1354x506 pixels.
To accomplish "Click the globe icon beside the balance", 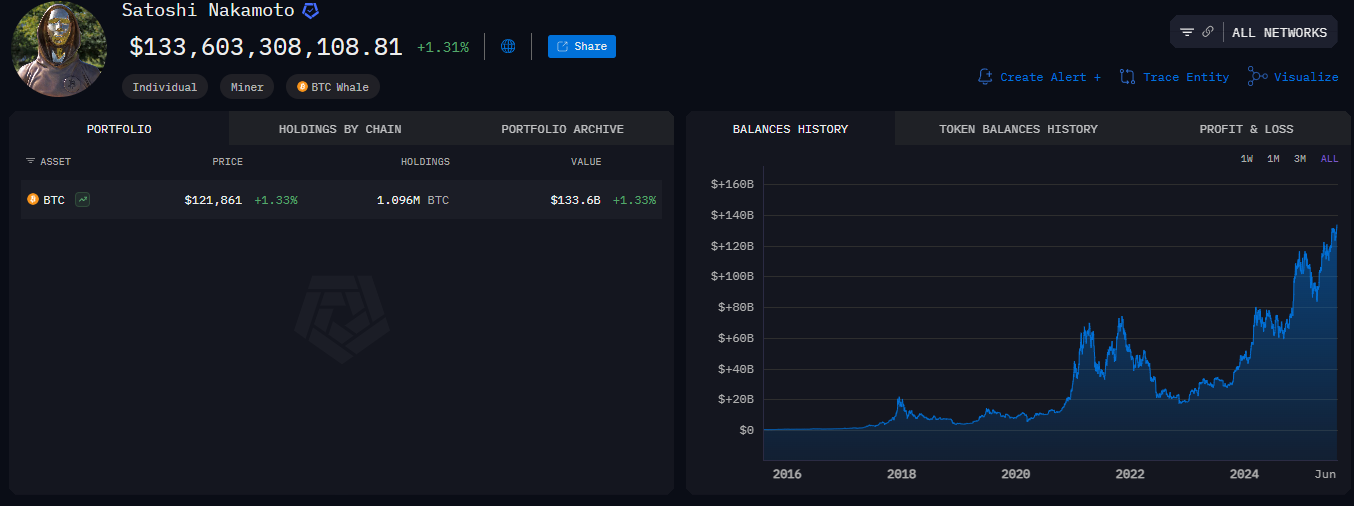I will click(x=508, y=46).
